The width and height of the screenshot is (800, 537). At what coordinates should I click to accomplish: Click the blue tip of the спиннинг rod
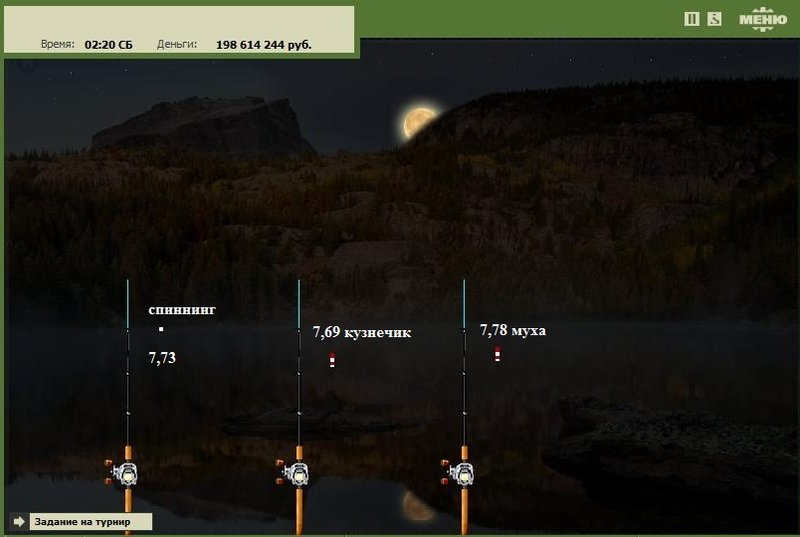tap(128, 303)
